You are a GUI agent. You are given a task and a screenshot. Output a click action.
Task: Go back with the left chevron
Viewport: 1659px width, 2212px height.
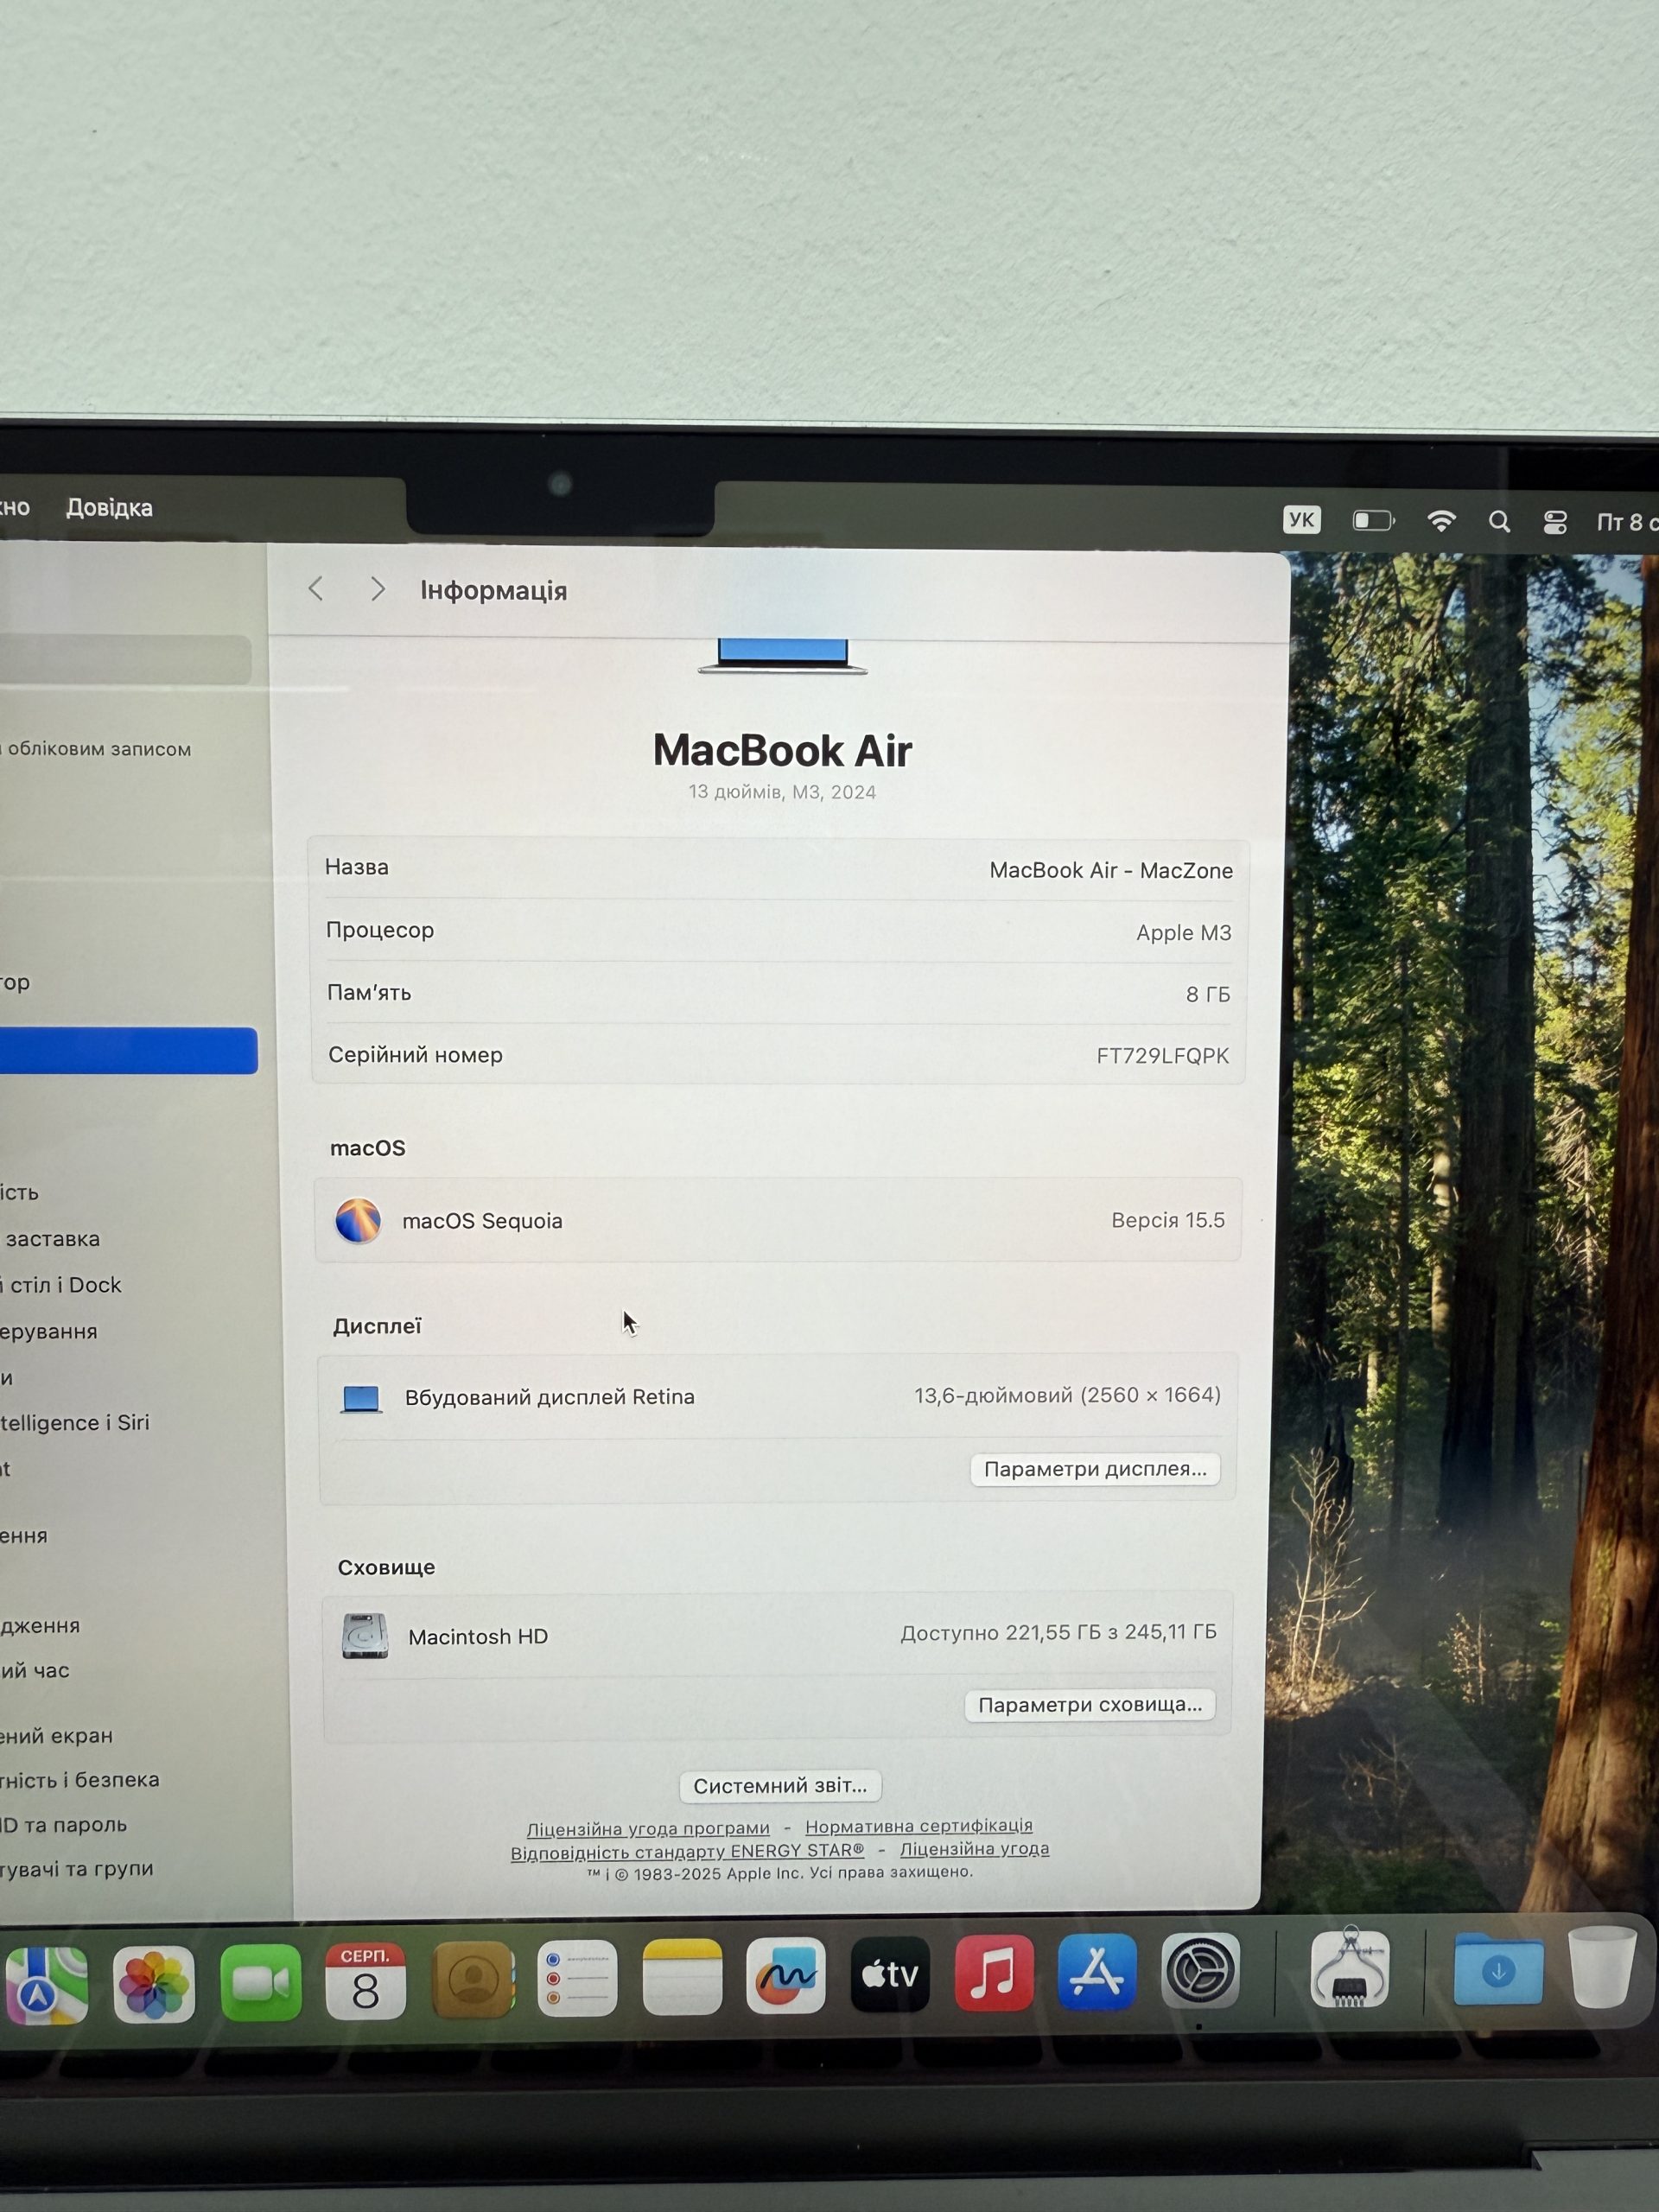click(x=316, y=589)
